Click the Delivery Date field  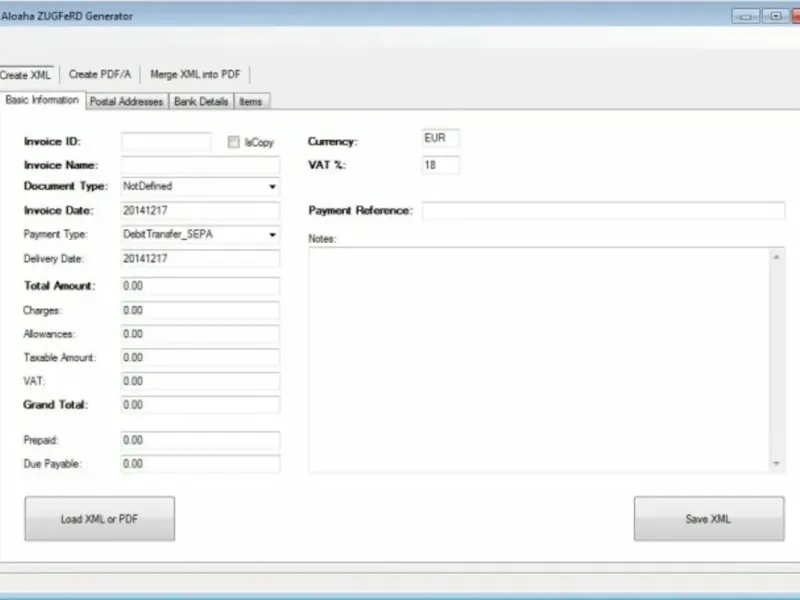[201, 259]
